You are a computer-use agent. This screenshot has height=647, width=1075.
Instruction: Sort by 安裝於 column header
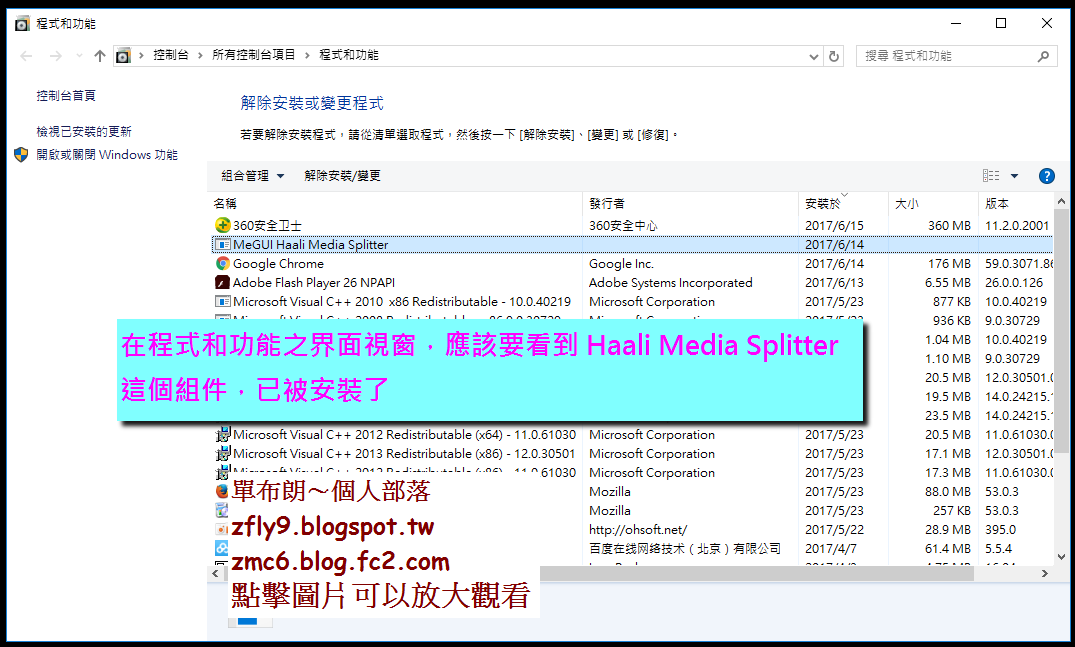pyautogui.click(x=844, y=204)
